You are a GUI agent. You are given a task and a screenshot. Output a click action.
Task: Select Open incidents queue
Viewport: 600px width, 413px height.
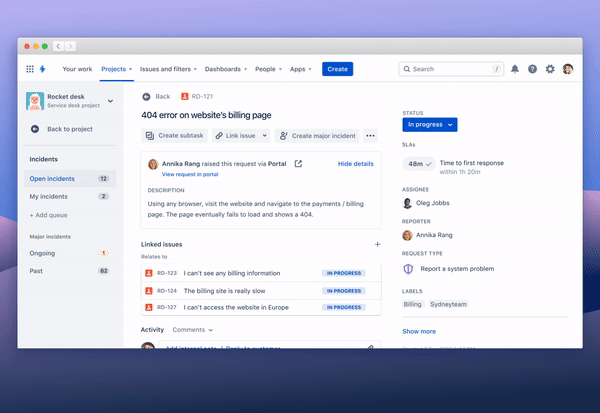coord(70,179)
